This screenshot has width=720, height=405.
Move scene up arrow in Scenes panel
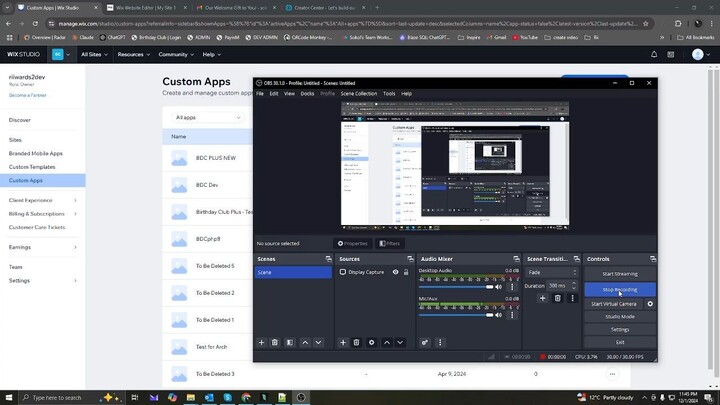[305, 343]
